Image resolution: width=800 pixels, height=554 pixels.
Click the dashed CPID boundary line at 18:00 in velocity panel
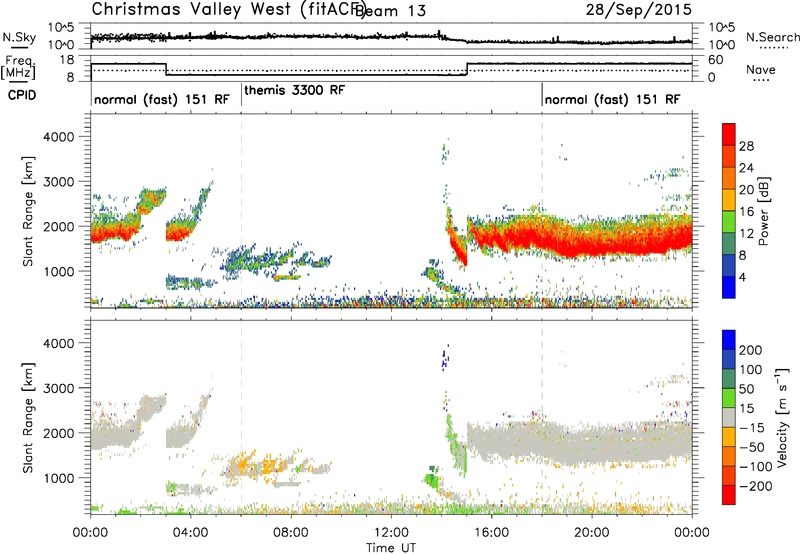542,417
